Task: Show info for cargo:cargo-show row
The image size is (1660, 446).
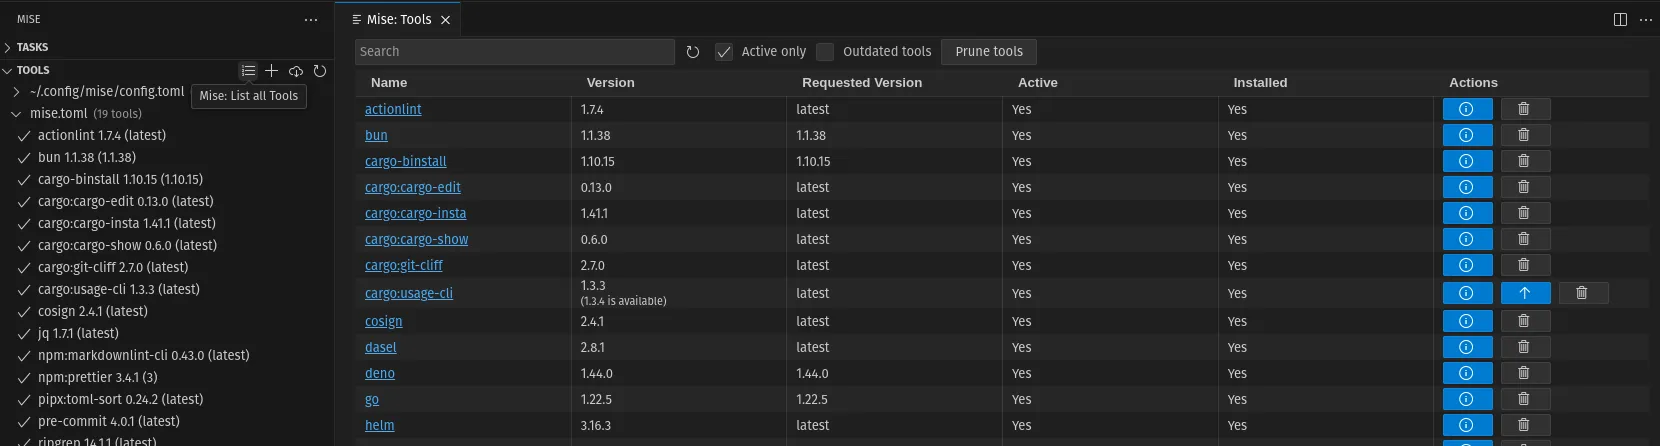Action: [x=1467, y=239]
